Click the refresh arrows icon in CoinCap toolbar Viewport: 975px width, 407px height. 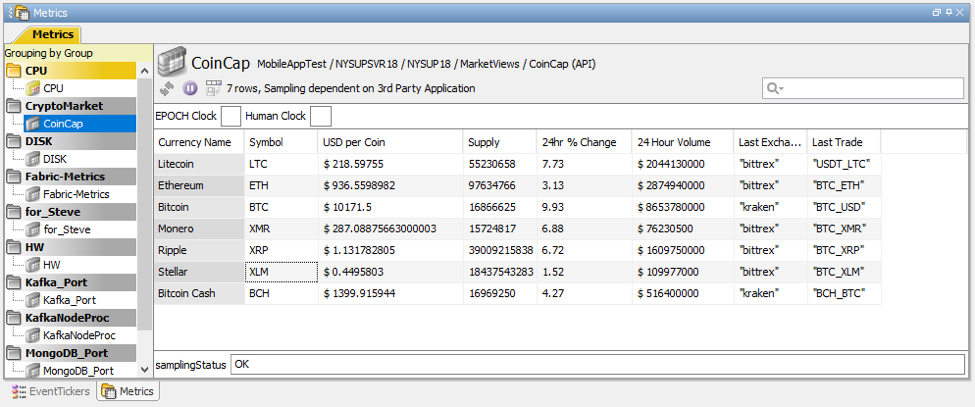pyautogui.click(x=166, y=89)
